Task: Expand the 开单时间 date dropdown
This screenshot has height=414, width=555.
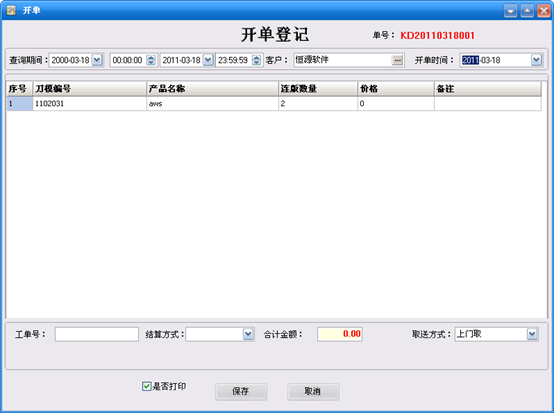Action: [x=536, y=60]
